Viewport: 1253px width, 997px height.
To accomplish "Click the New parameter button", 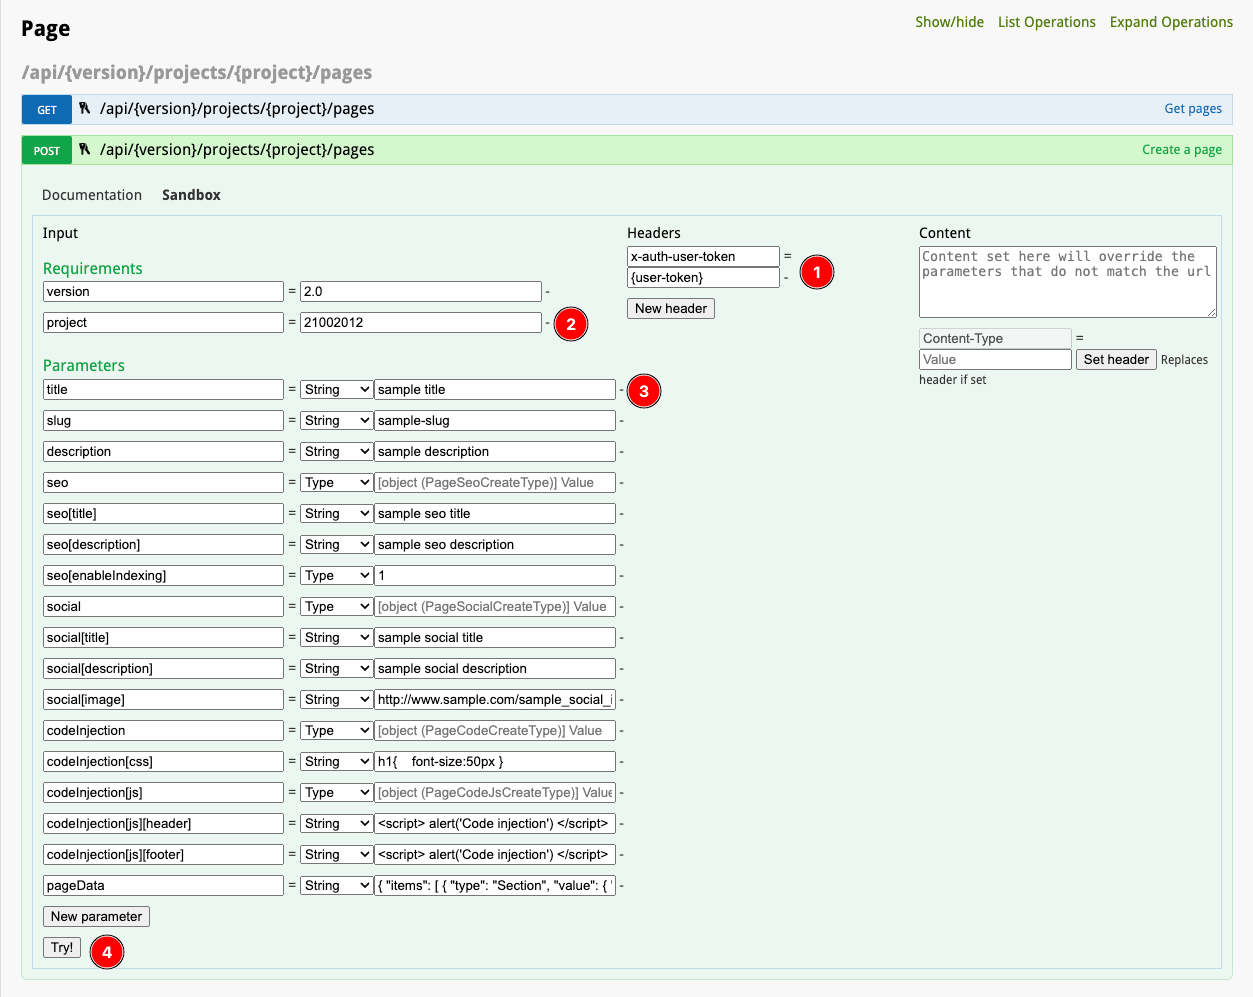I will [x=96, y=916].
